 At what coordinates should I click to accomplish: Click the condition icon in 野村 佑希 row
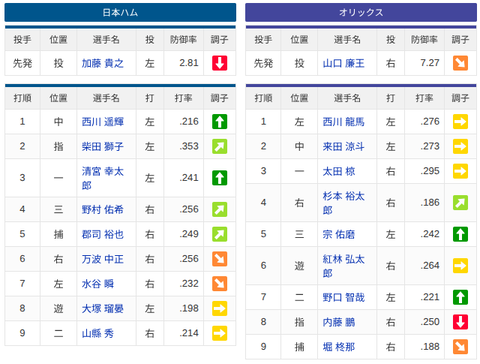click(x=220, y=209)
